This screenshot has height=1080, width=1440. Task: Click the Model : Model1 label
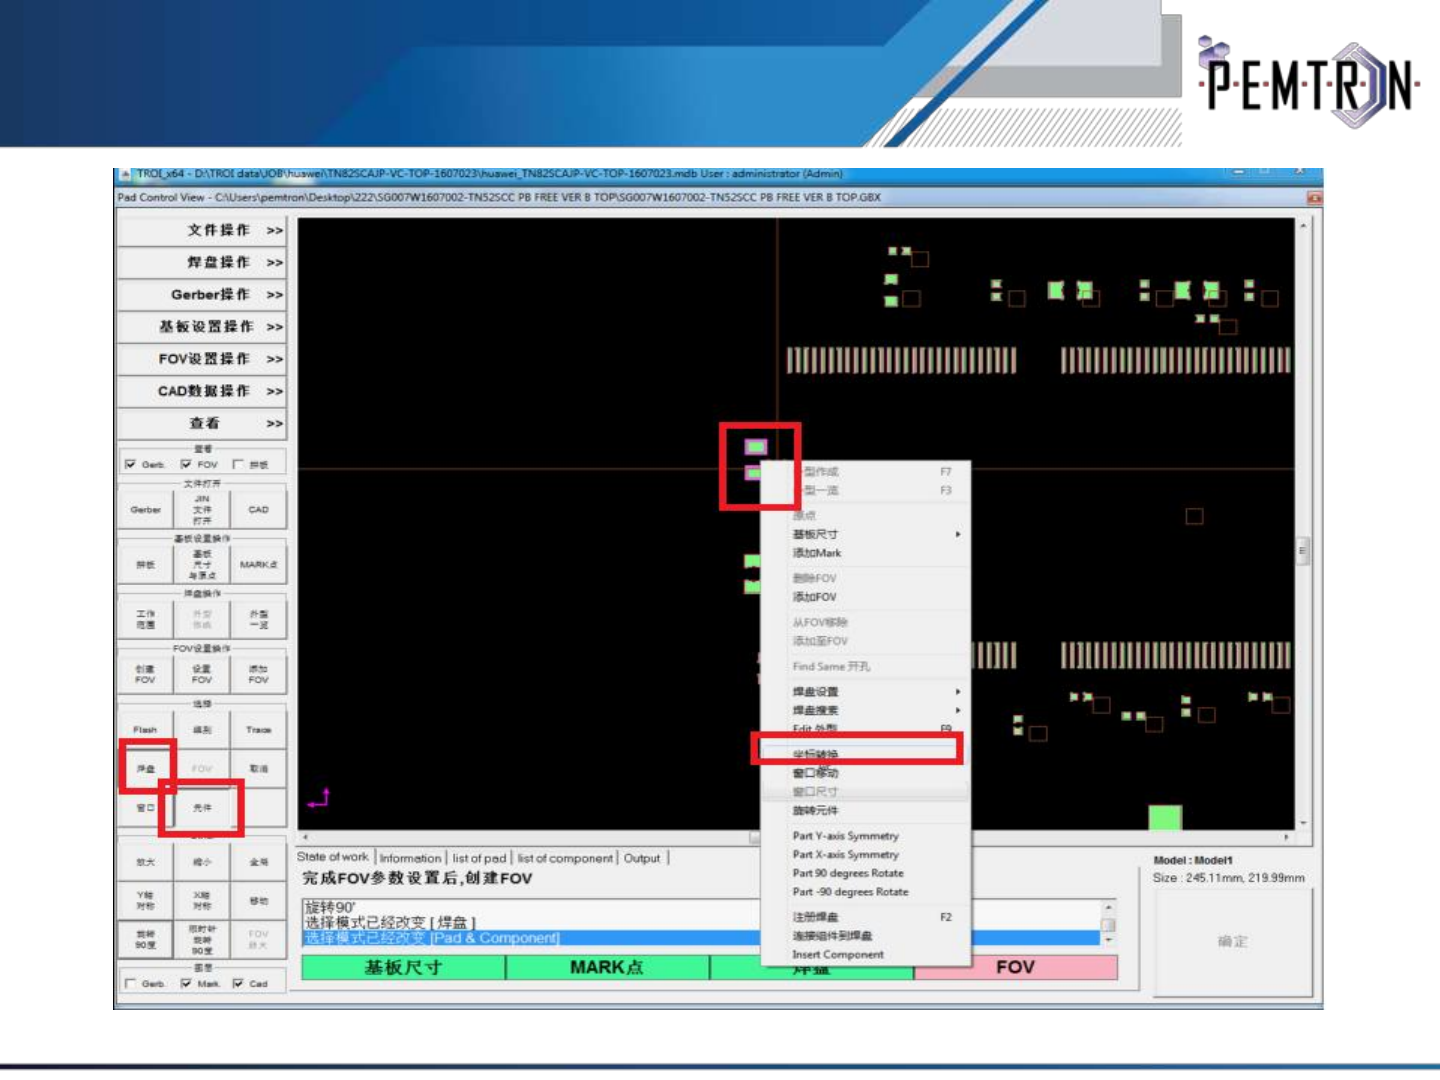pyautogui.click(x=1193, y=860)
